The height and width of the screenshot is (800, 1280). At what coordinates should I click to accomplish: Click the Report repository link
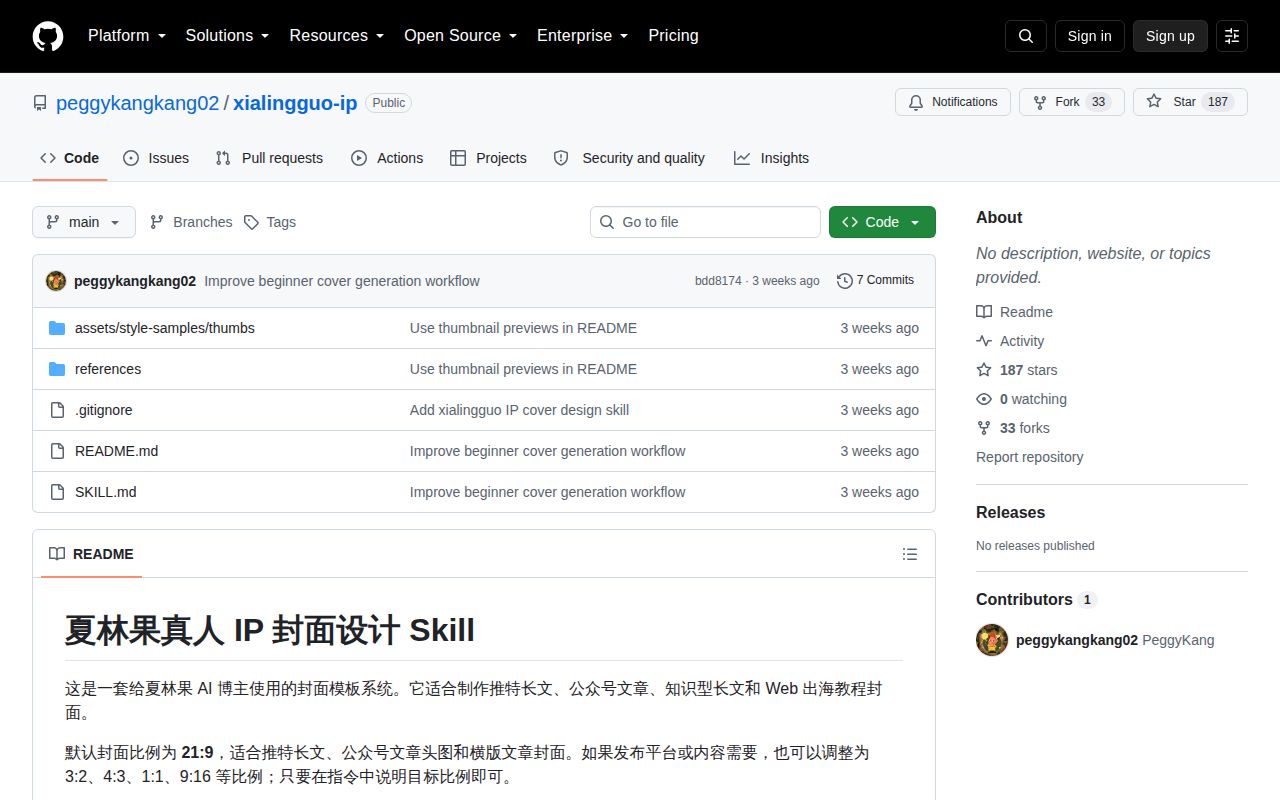point(1030,457)
